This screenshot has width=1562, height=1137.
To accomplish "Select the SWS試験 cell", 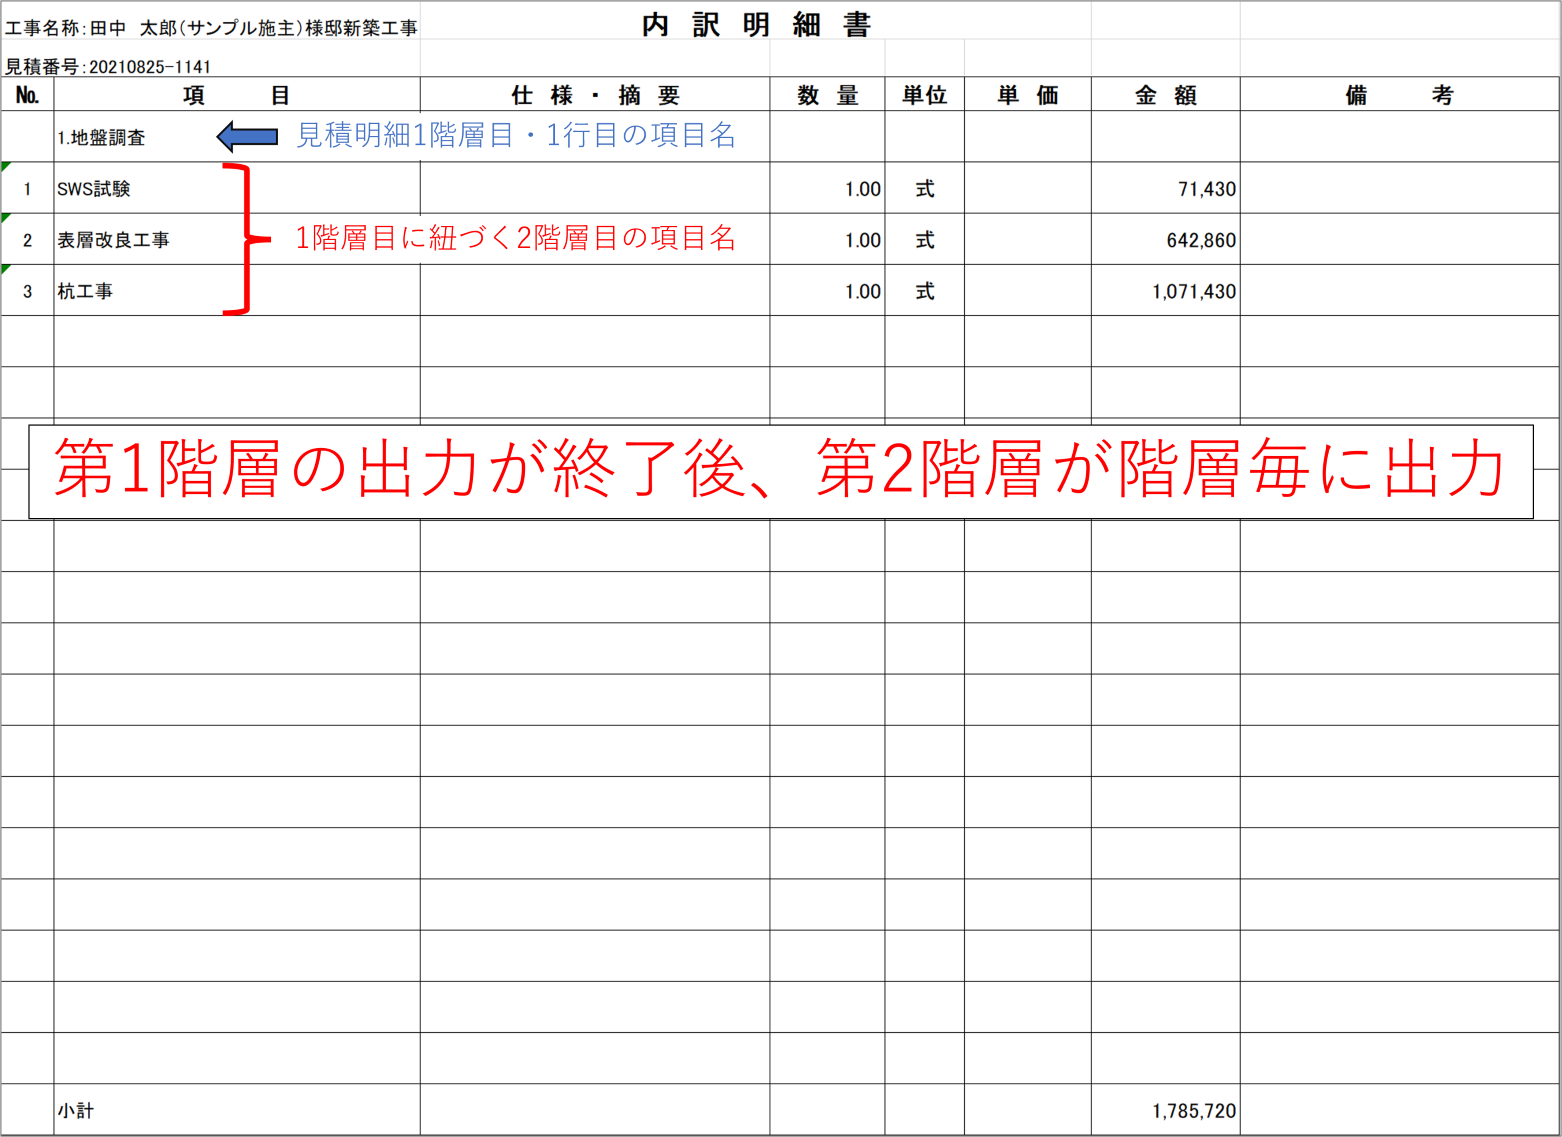I will click(94, 189).
